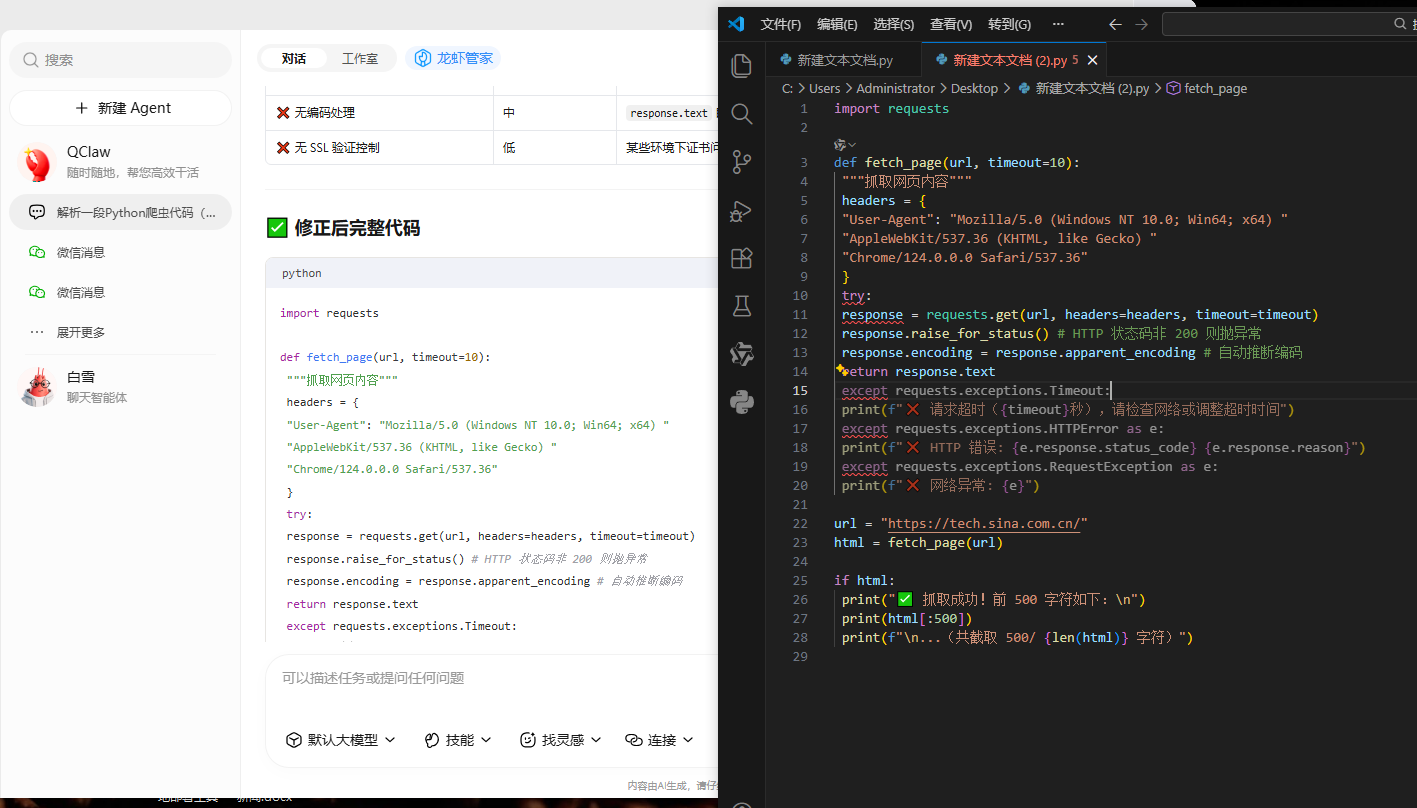Open the ellipsis overflow menu in VS Code
Screen dimensions: 1417x808
1058,24
